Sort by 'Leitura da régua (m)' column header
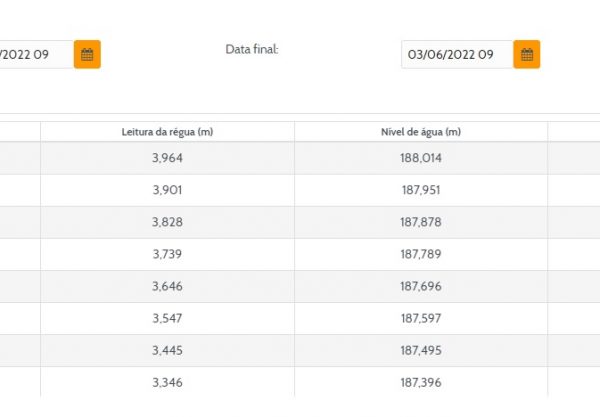 tap(167, 132)
